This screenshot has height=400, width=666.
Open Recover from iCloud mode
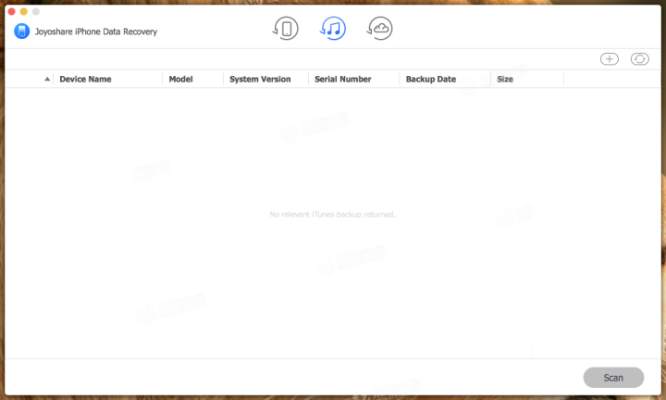(x=380, y=29)
